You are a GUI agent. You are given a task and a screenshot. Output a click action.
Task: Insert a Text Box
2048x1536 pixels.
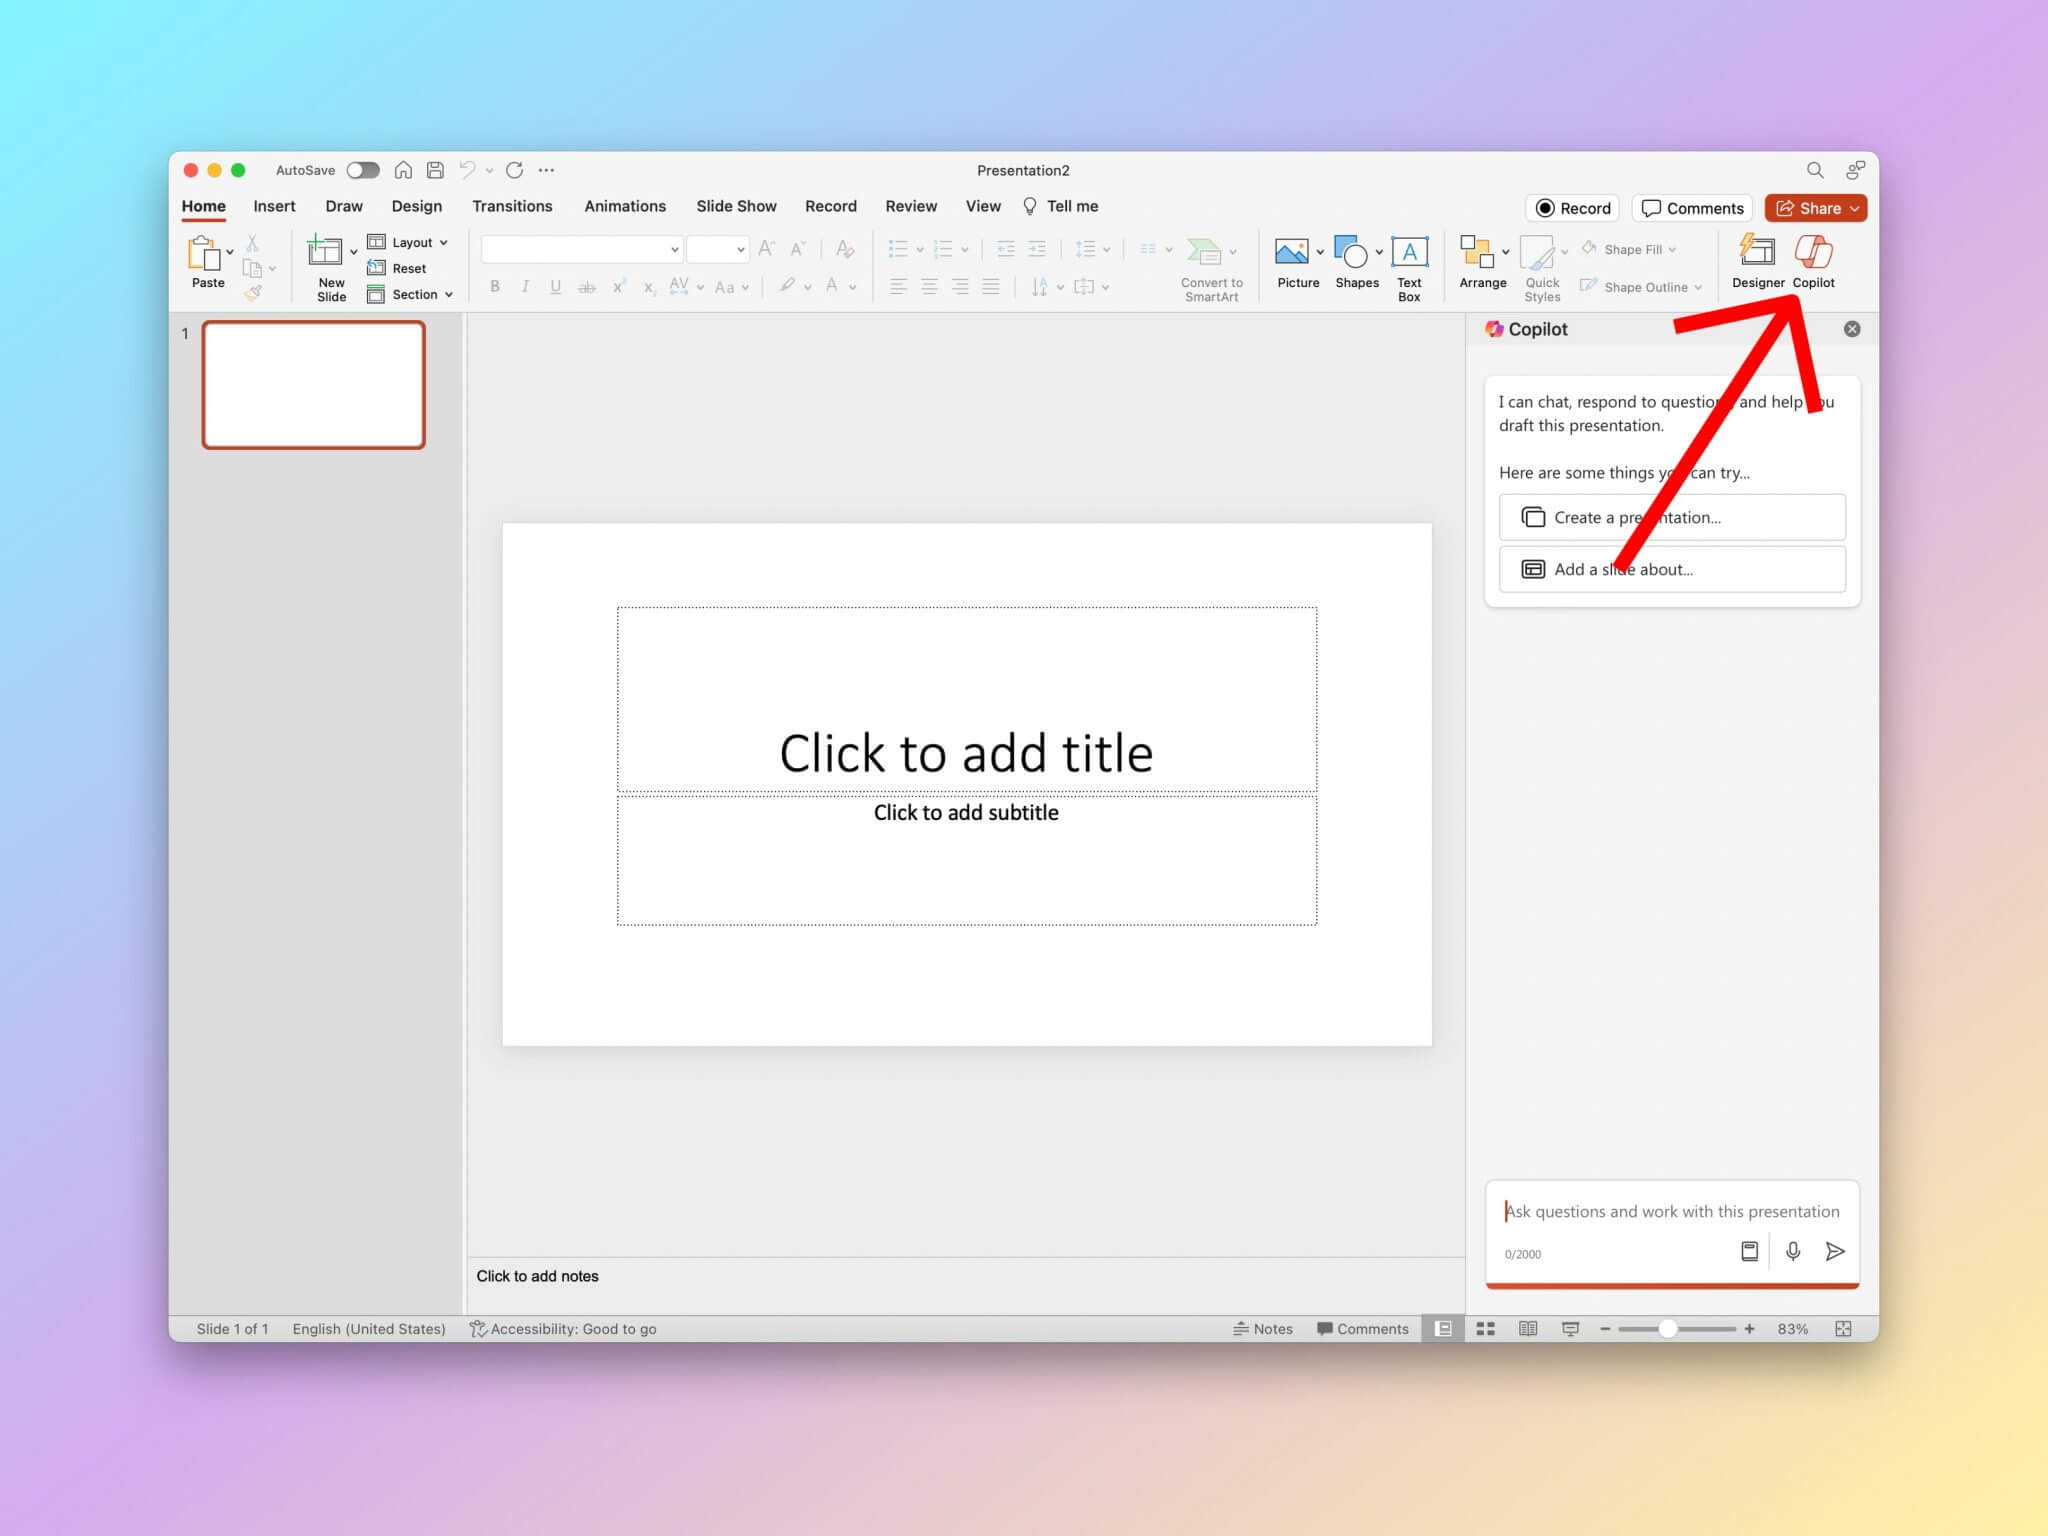[x=1409, y=262]
